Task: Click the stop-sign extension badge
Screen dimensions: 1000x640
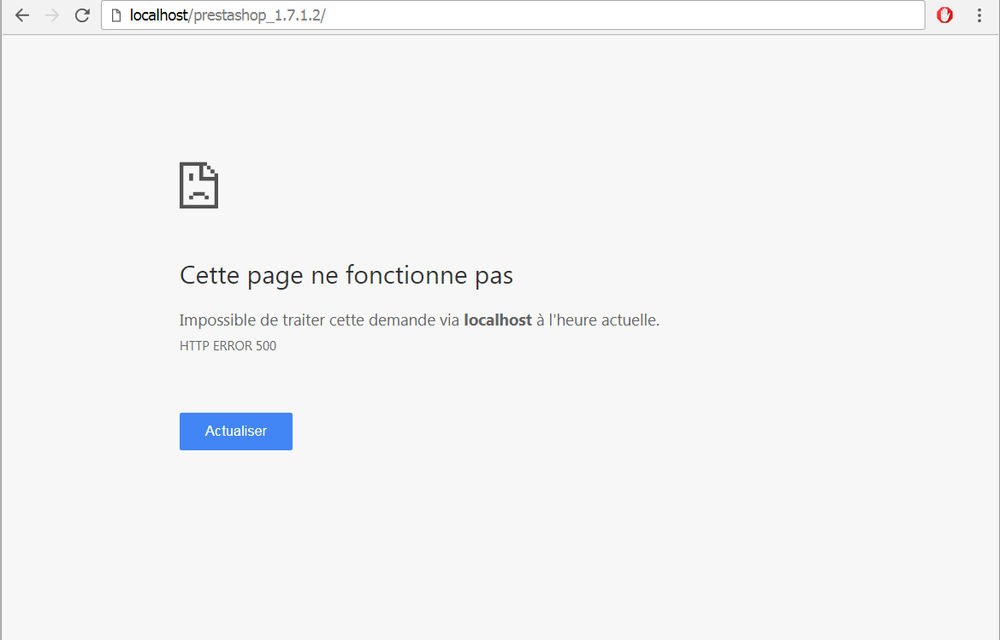Action: click(x=944, y=15)
